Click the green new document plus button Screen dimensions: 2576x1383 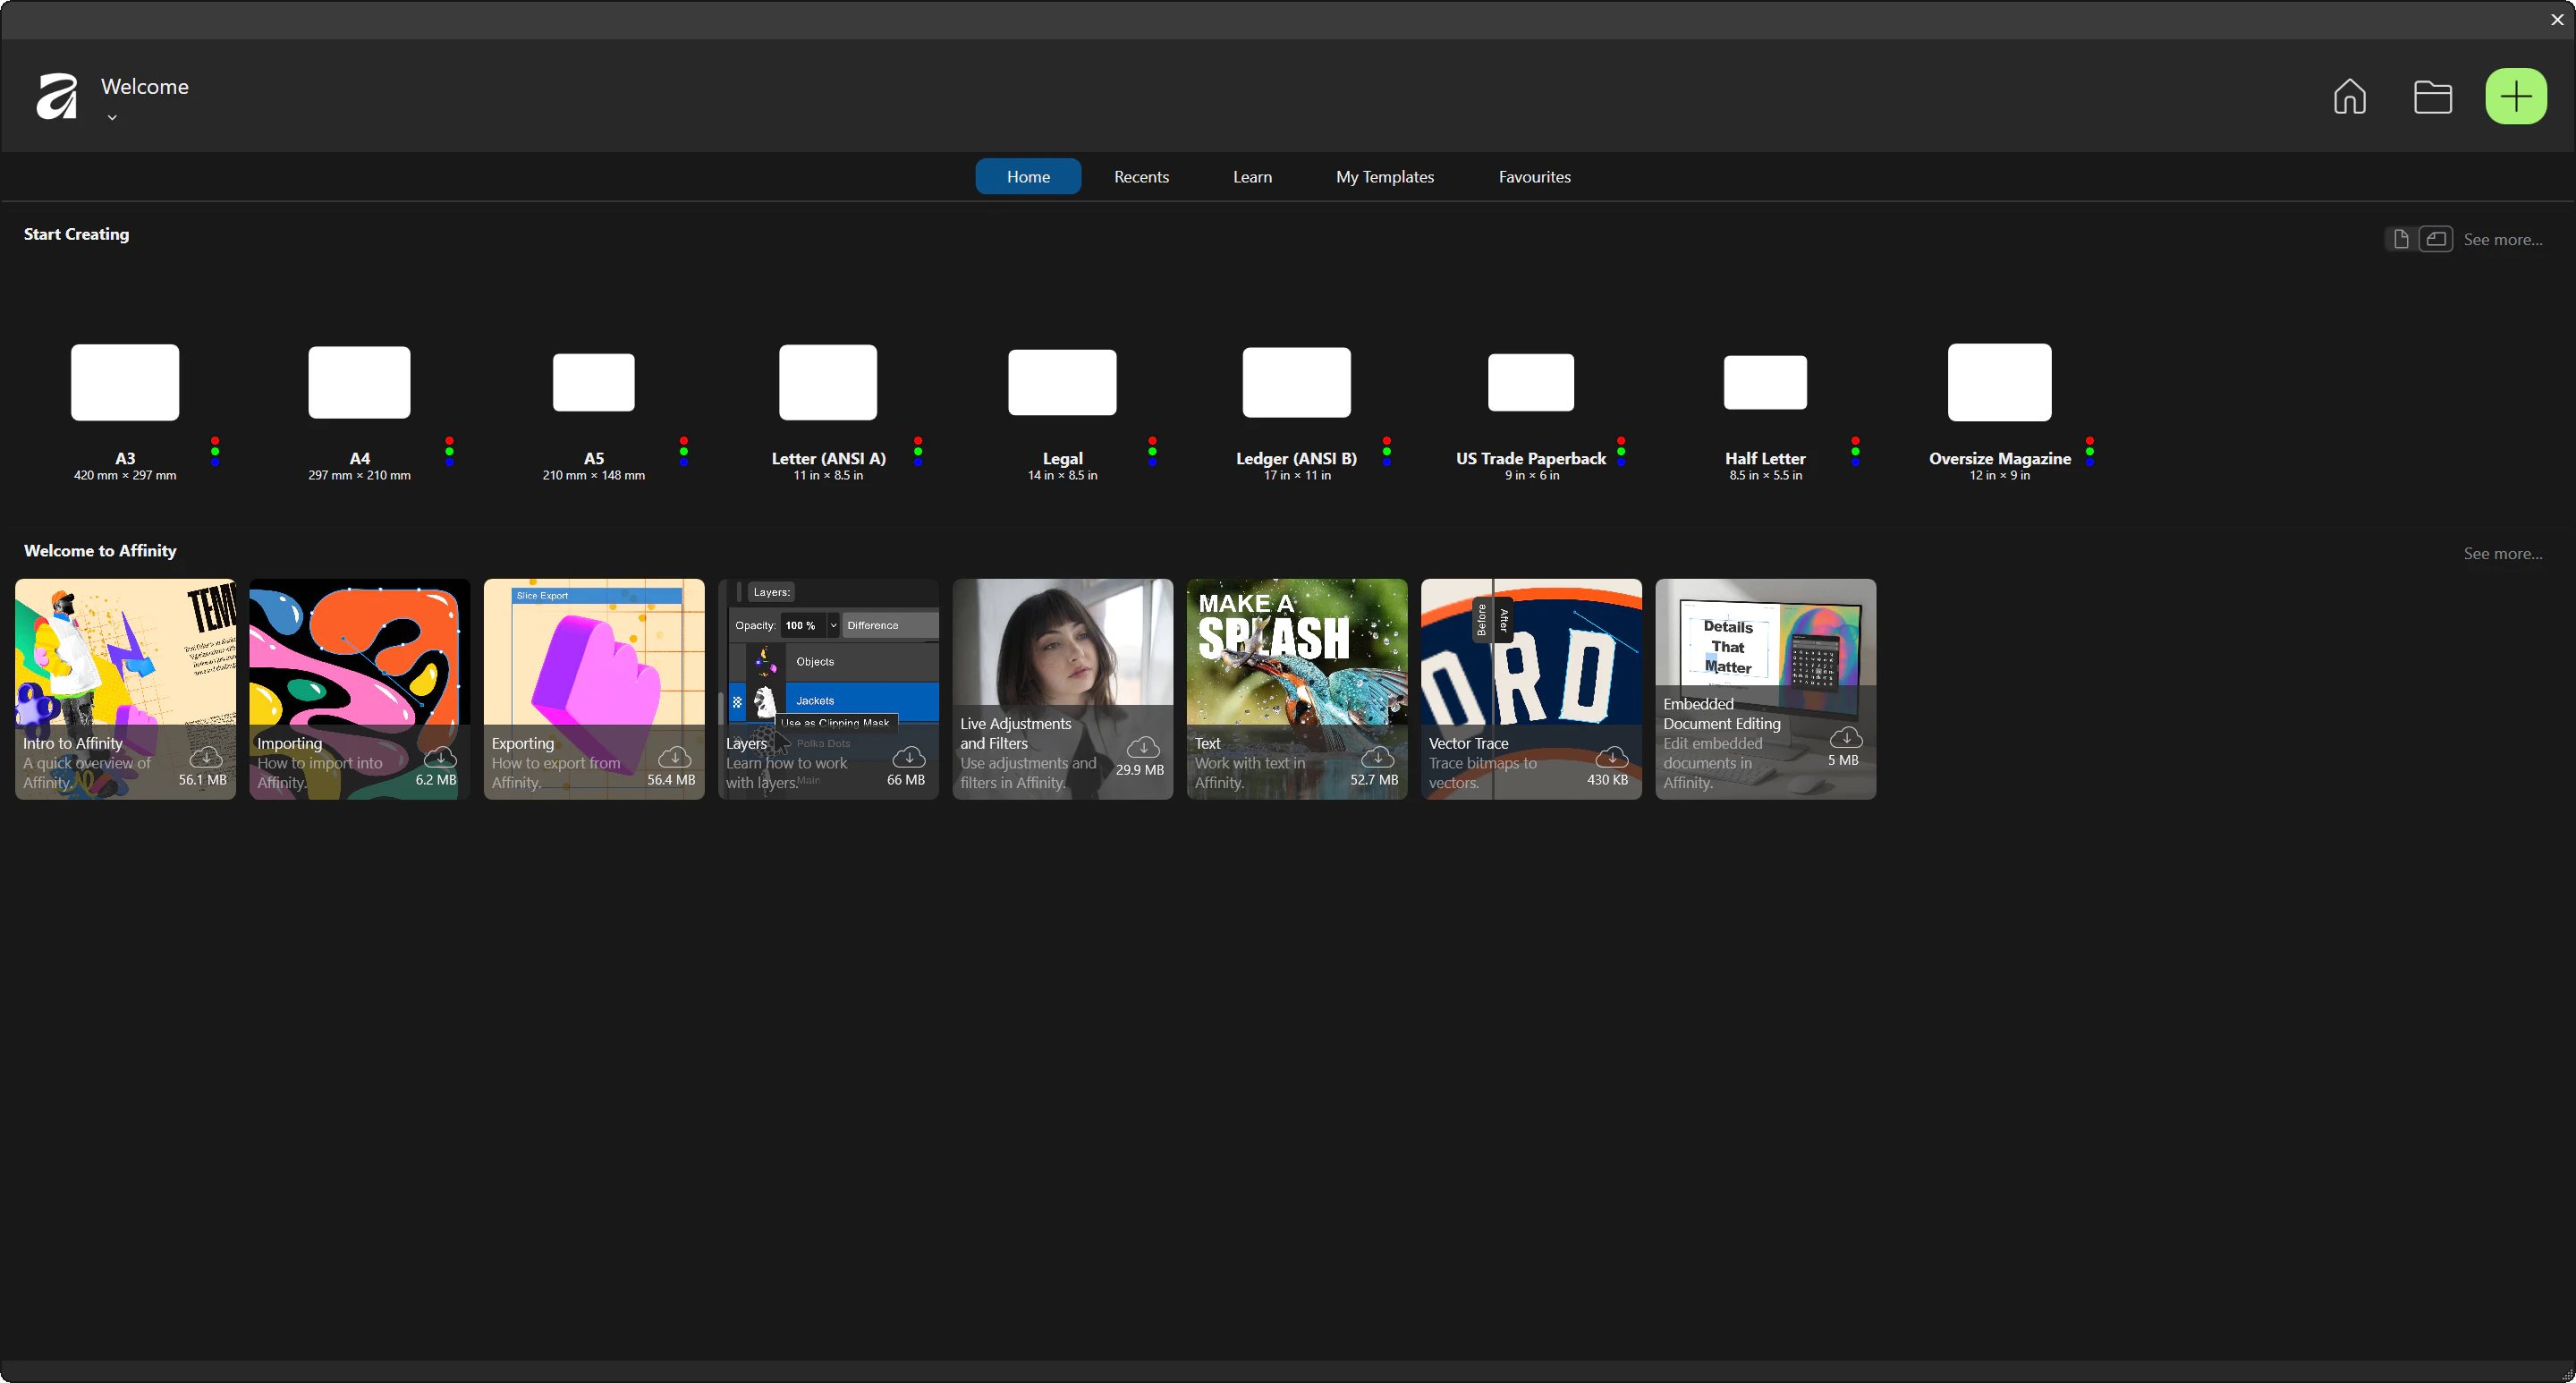(2515, 96)
